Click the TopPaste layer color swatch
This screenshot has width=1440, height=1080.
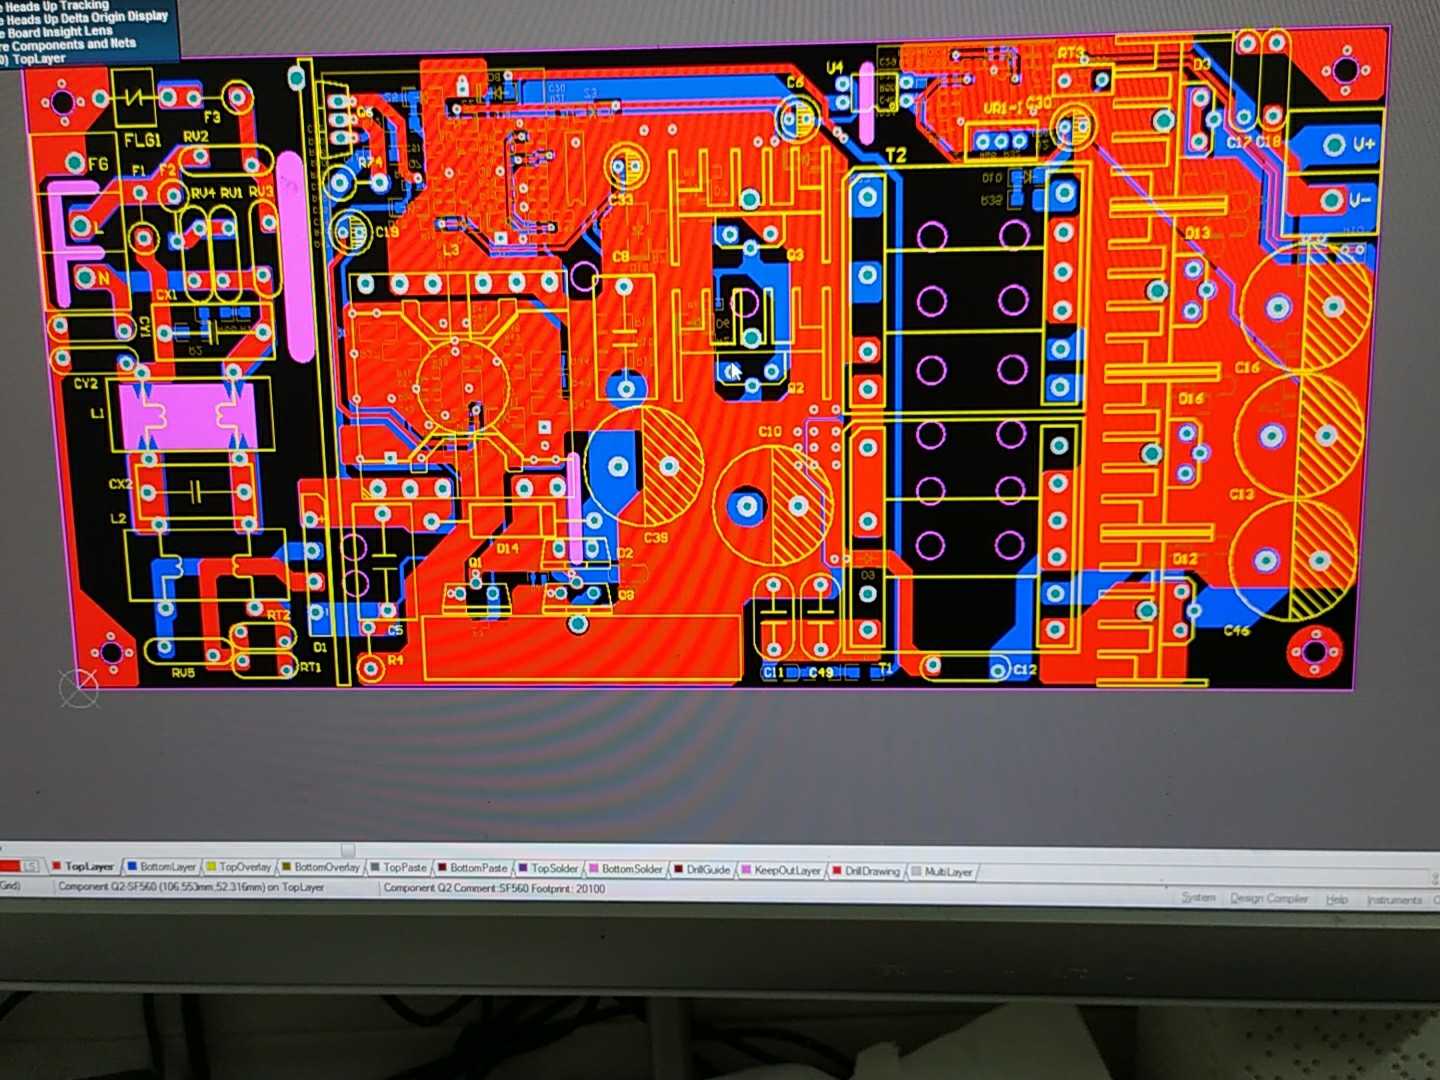point(377,867)
